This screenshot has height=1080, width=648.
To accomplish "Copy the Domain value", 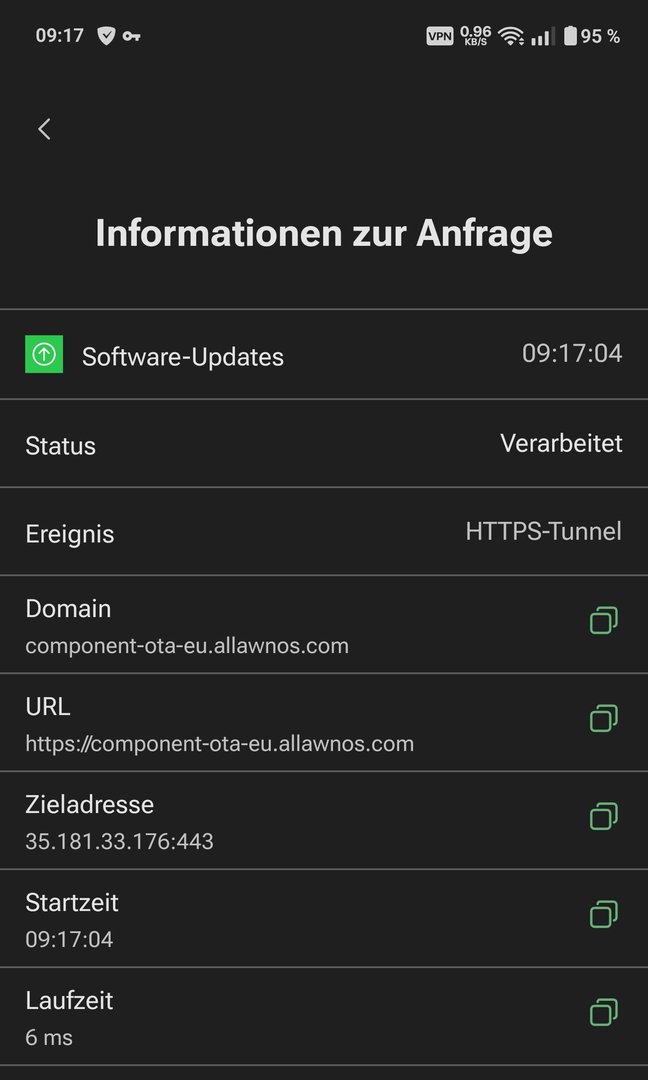I will pyautogui.click(x=603, y=621).
